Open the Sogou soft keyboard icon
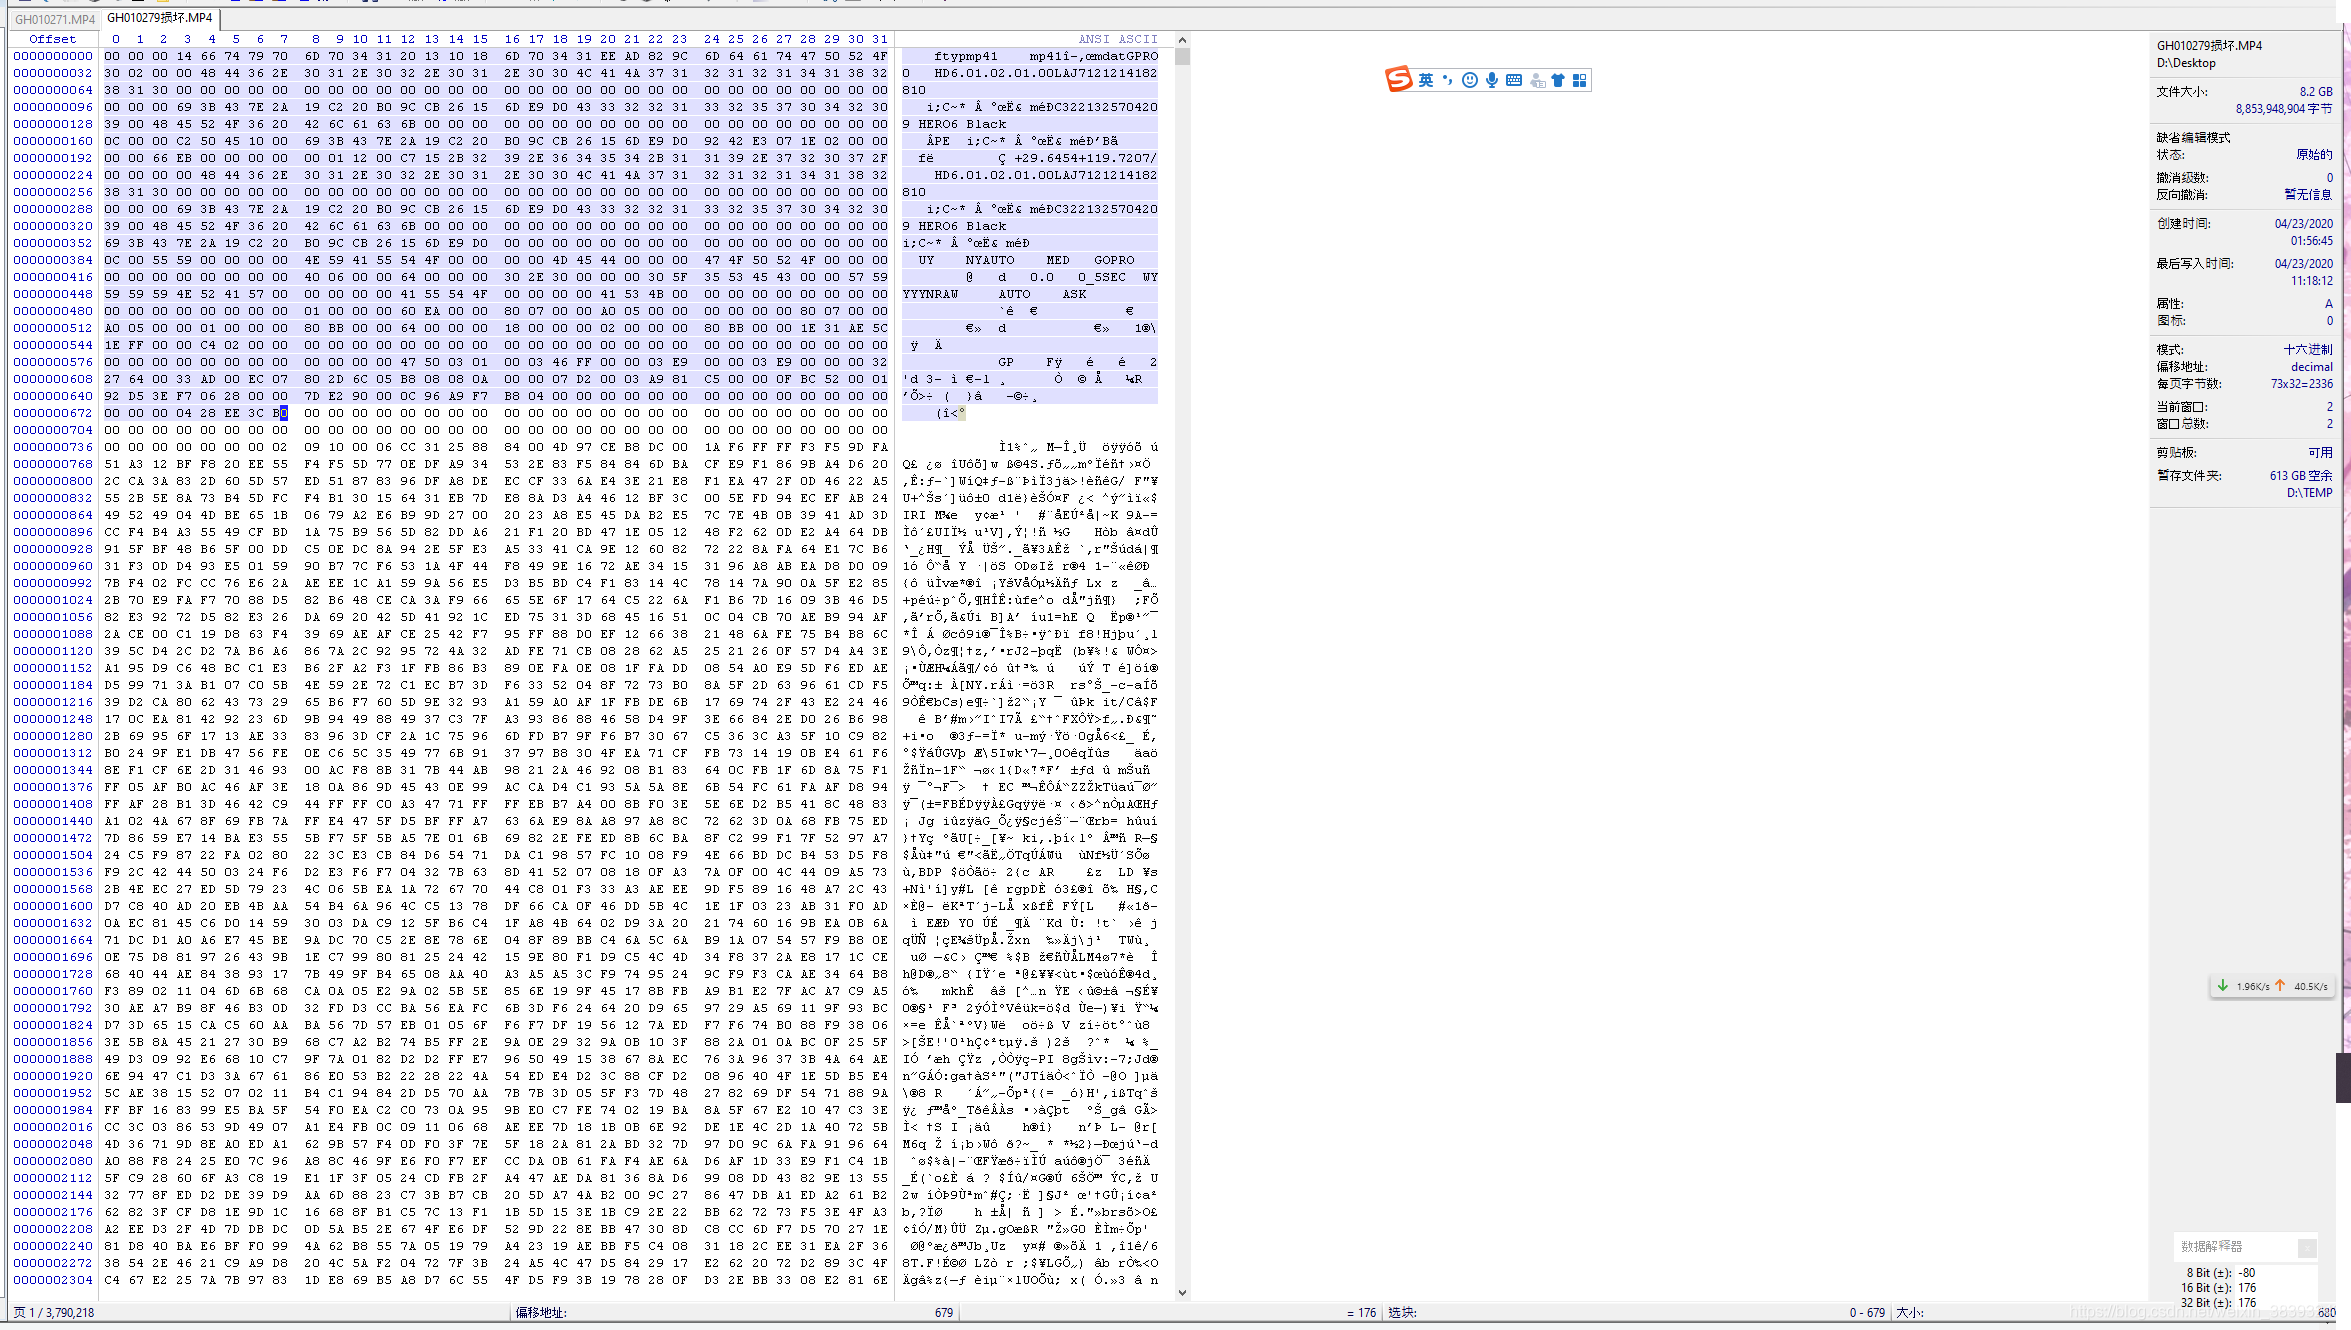Image resolution: width=2351 pixels, height=1330 pixels. pyautogui.click(x=1514, y=80)
